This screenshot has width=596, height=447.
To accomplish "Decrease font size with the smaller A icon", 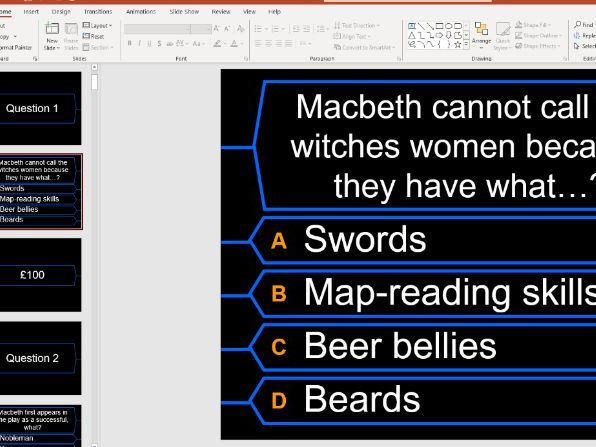I will click(x=227, y=29).
